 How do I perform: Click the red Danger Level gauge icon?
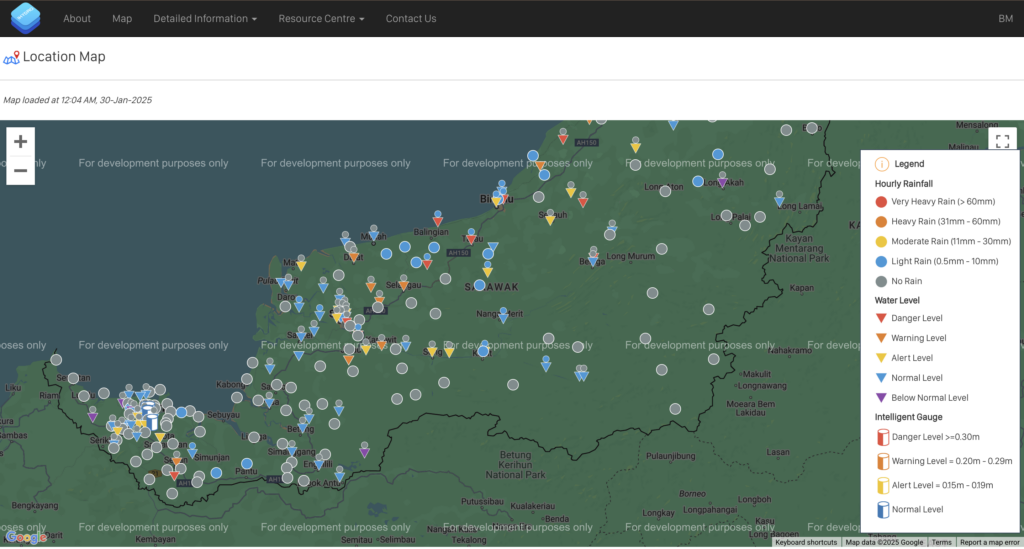882,437
